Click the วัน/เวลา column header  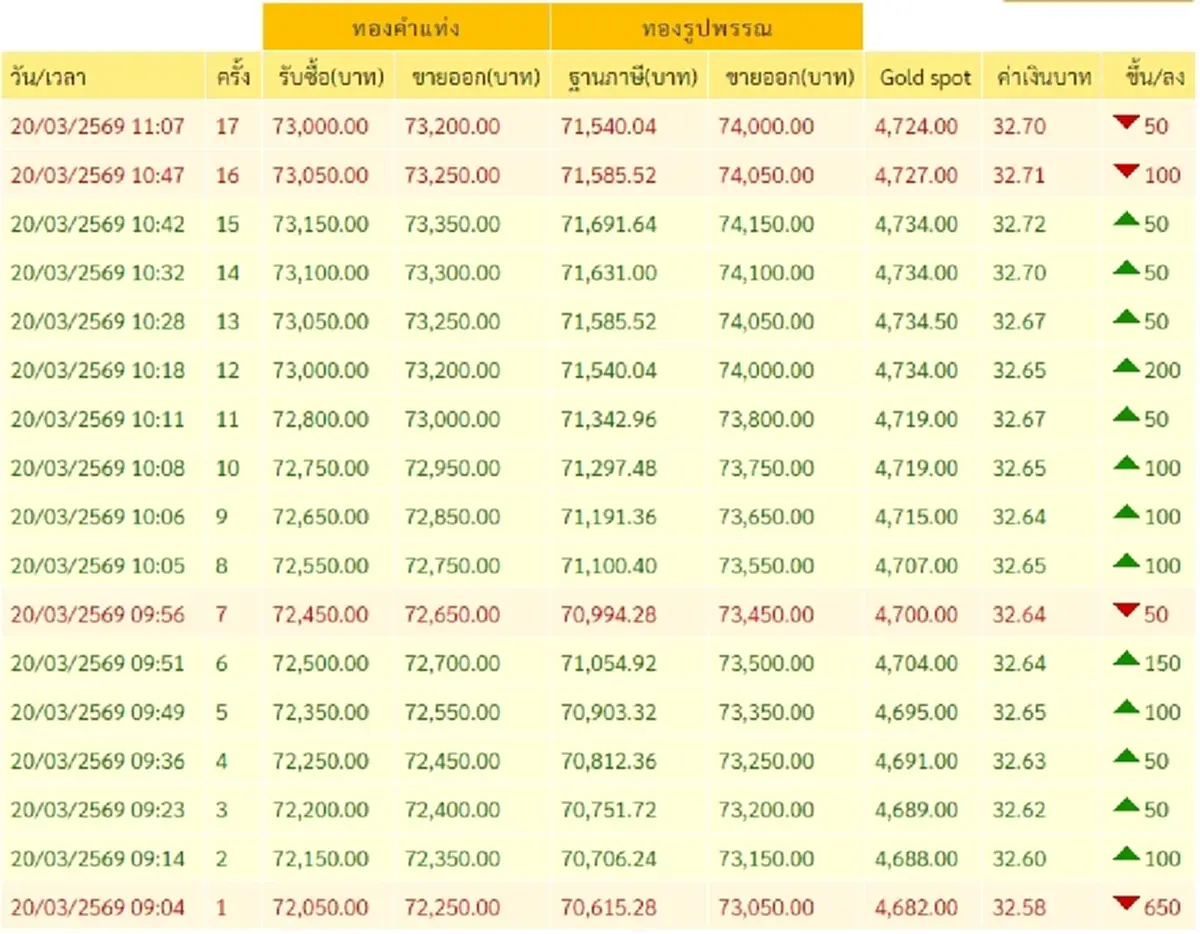(47, 76)
